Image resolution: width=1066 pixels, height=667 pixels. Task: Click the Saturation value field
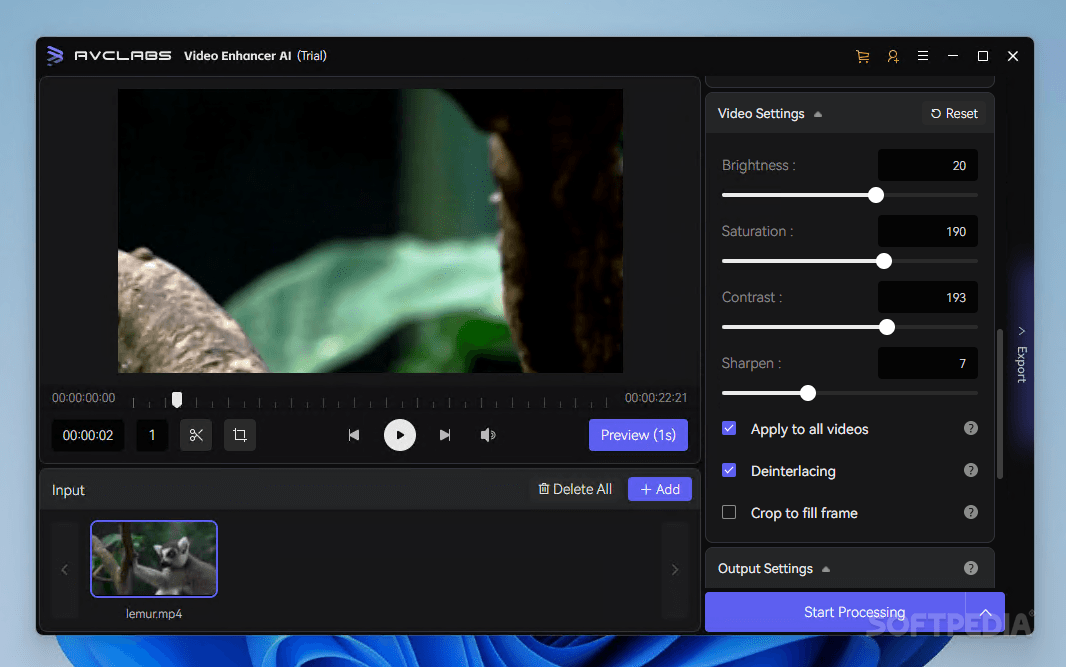pyautogui.click(x=928, y=231)
